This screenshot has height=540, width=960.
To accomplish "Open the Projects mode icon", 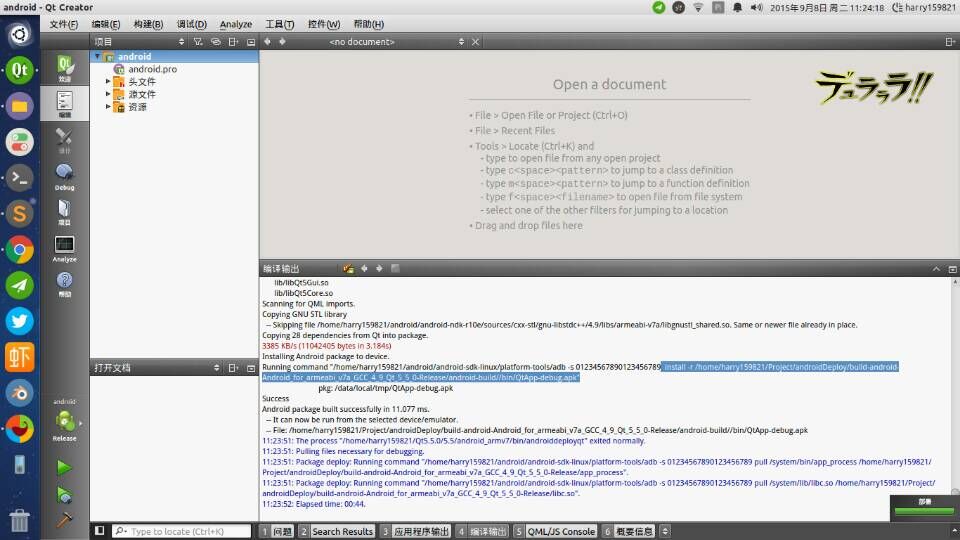I will (64, 212).
